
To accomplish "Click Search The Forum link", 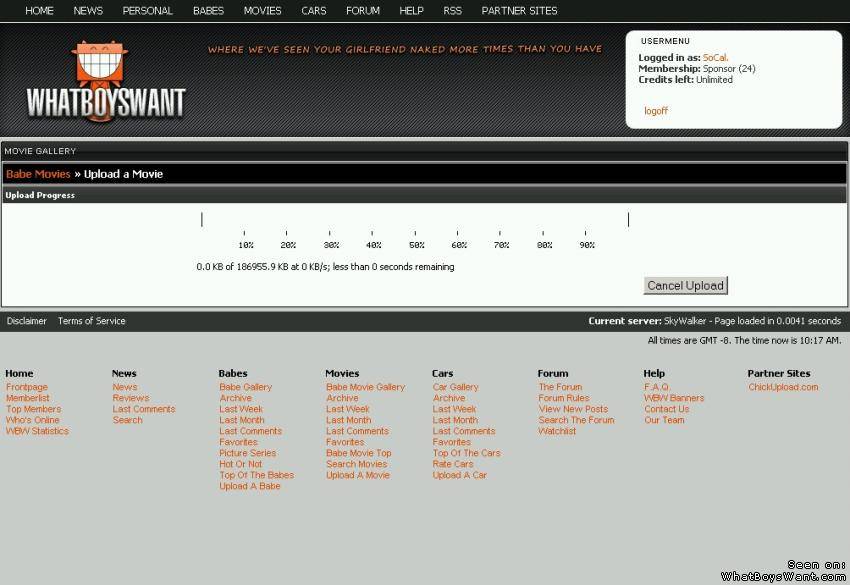I will (576, 420).
